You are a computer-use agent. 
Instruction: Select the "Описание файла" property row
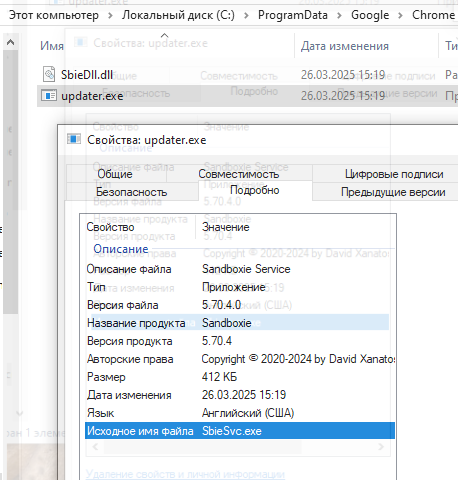(x=240, y=269)
